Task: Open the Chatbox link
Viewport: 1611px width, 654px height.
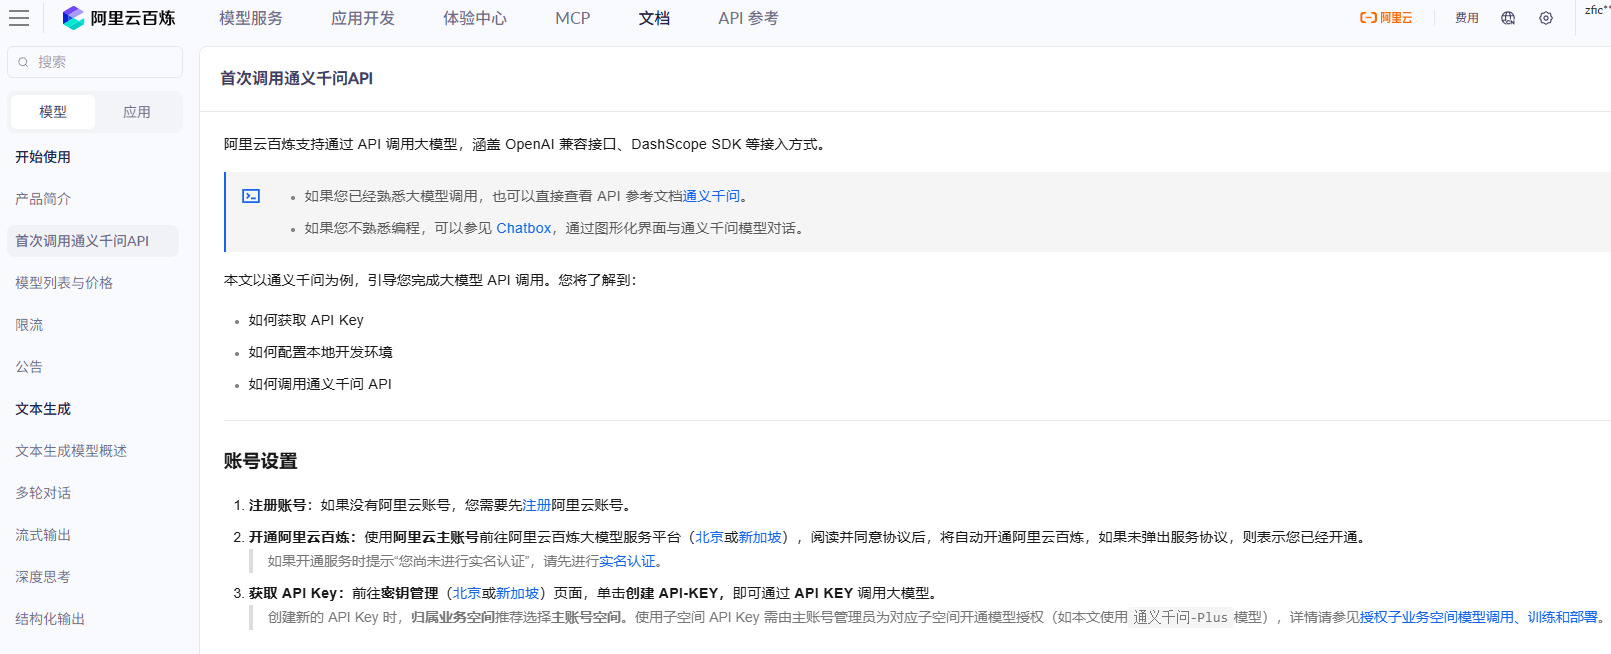Action: pyautogui.click(x=524, y=228)
